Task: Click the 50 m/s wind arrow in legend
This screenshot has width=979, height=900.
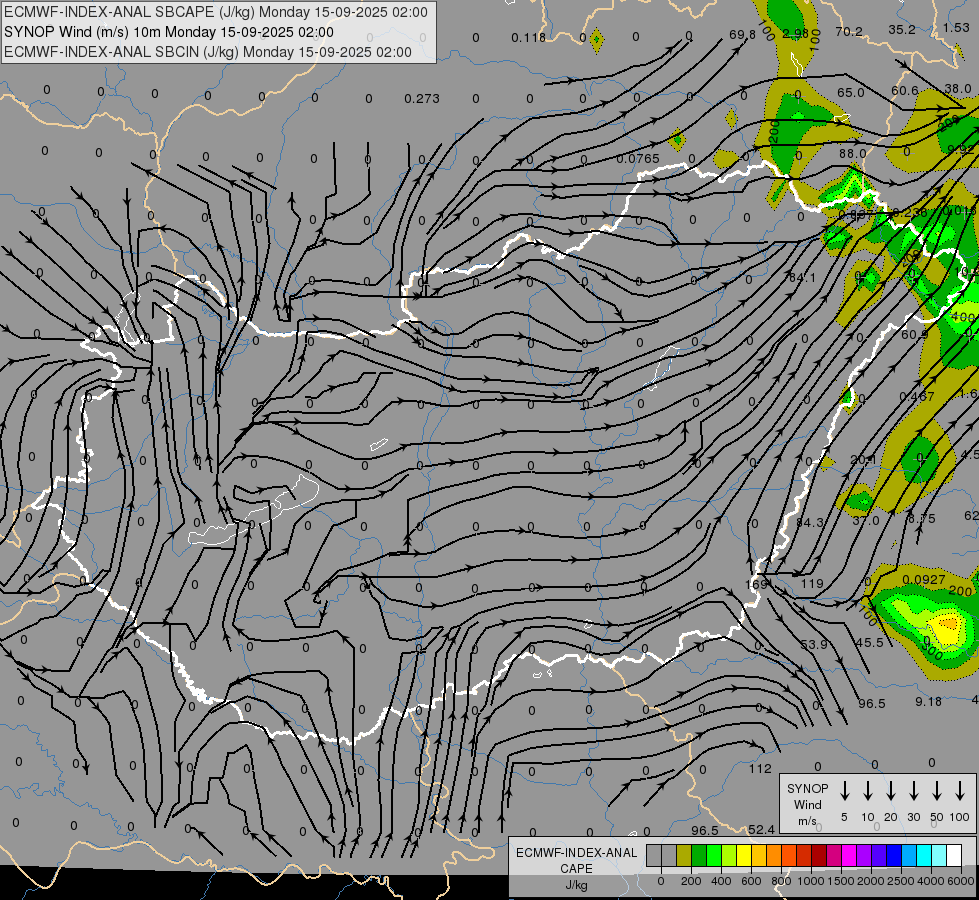Action: click(937, 791)
